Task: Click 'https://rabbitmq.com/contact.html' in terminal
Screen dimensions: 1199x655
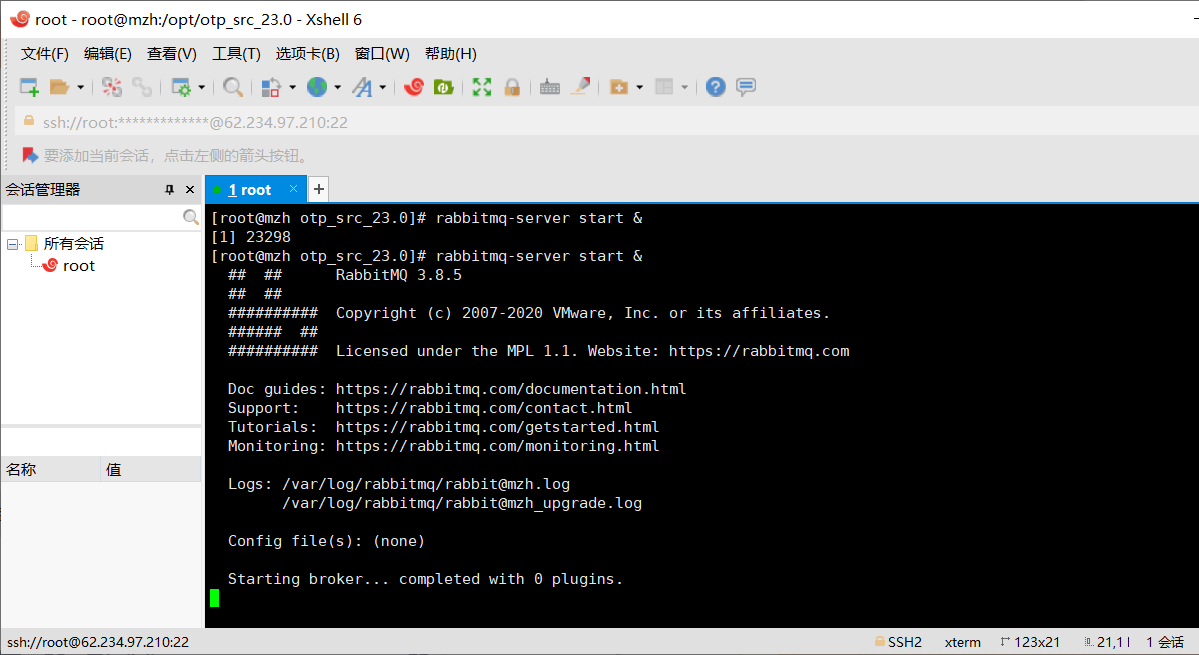Action: (x=484, y=408)
